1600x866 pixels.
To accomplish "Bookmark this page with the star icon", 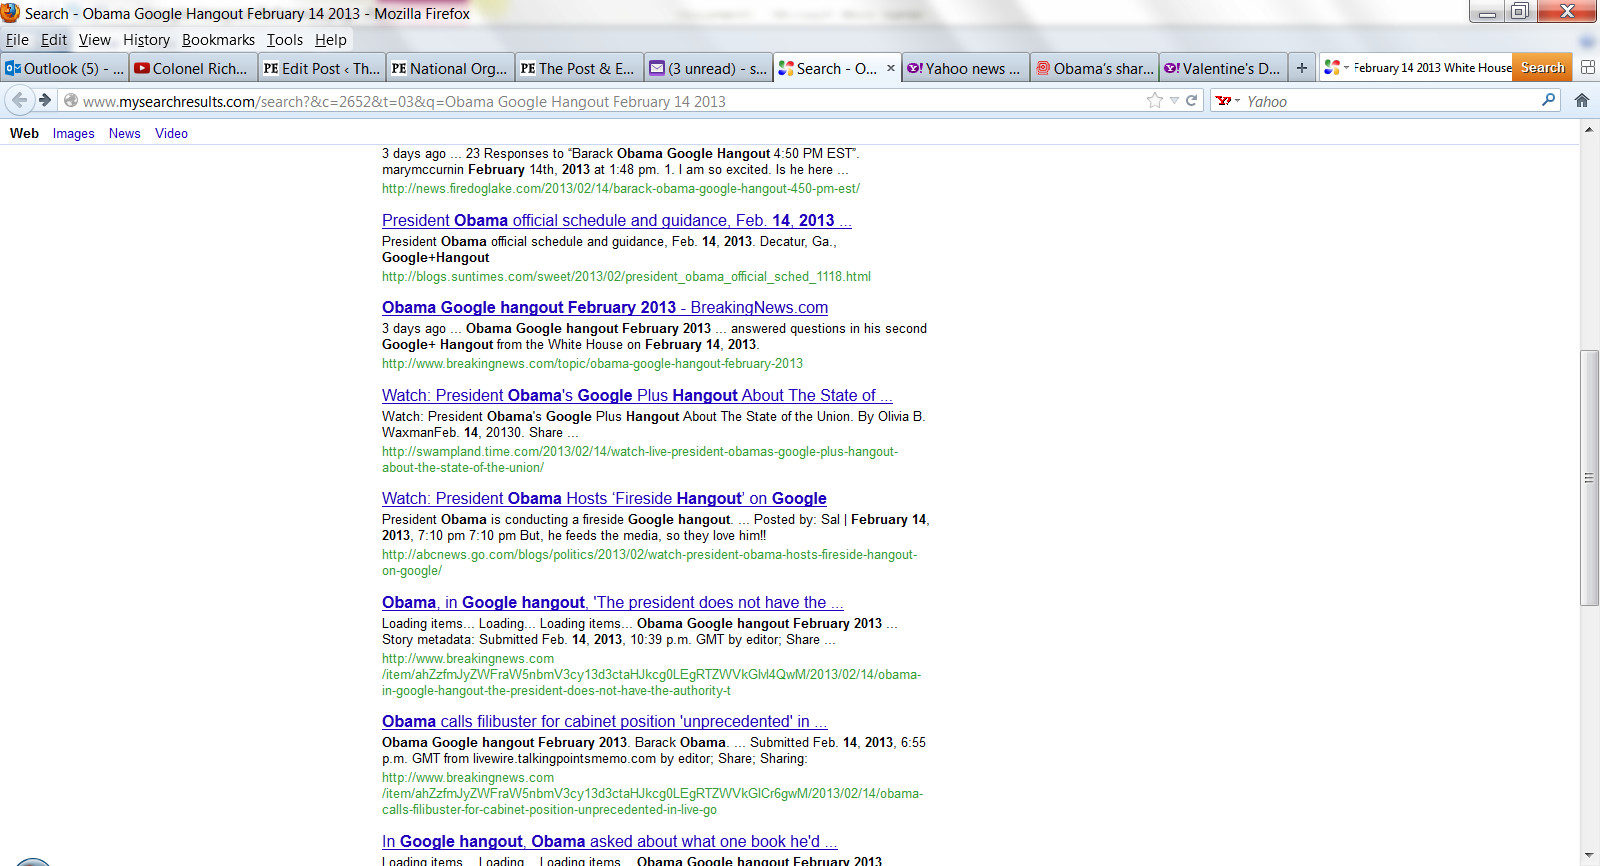I will coord(1155,100).
